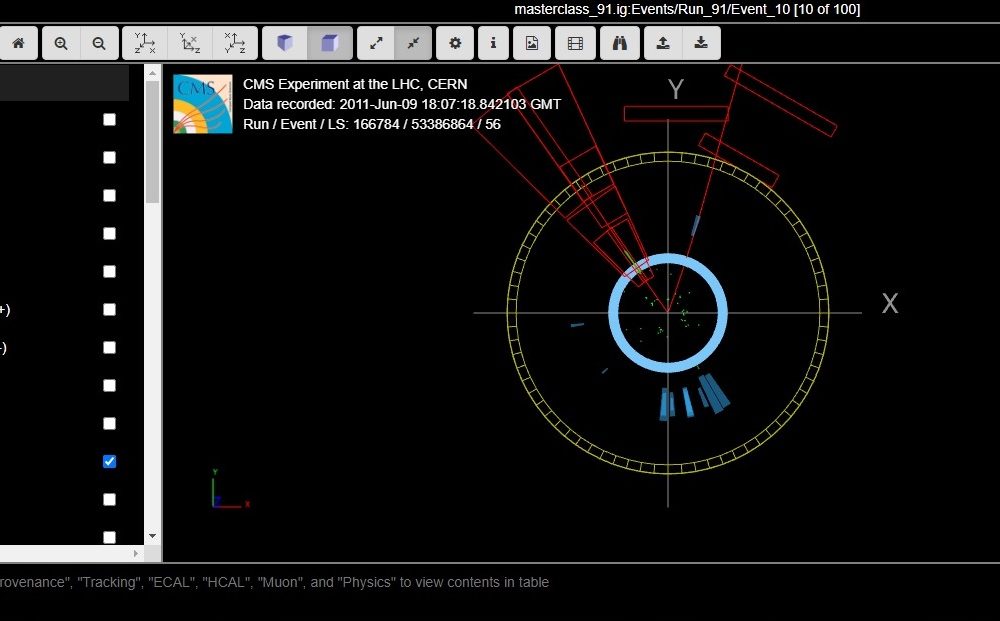Open settings with the gear icon

455,43
